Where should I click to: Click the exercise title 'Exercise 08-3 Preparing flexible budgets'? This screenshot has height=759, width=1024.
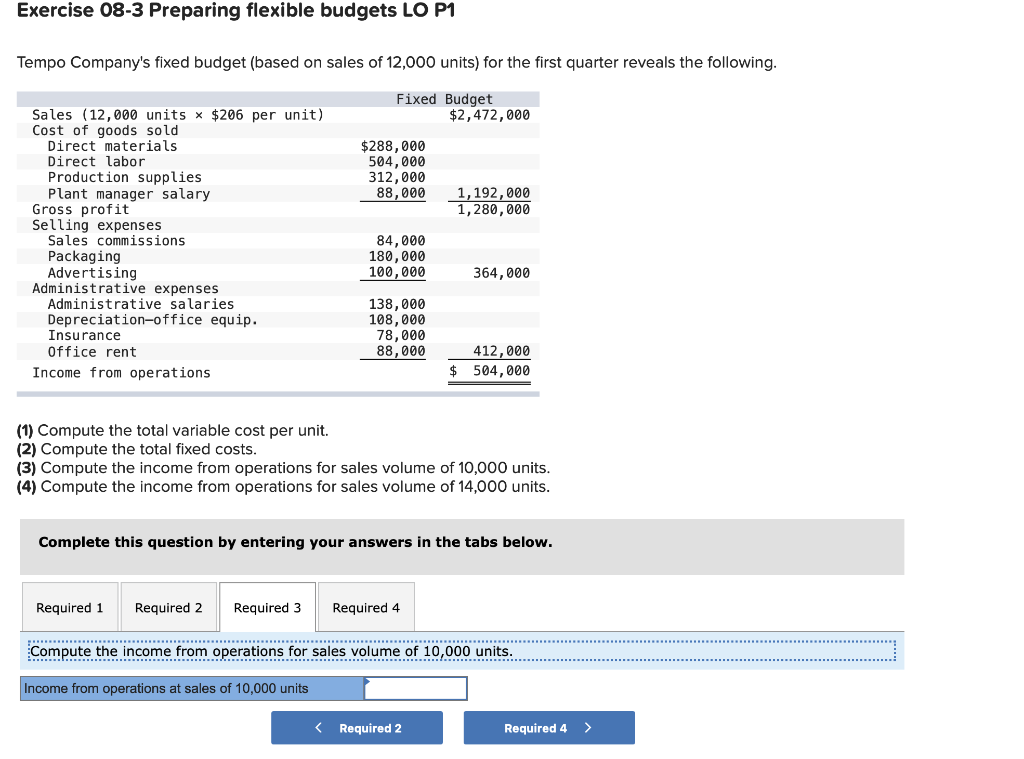coord(236,10)
